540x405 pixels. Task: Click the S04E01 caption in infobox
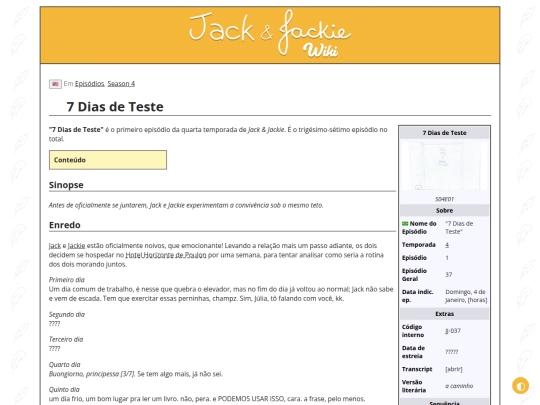[444, 199]
